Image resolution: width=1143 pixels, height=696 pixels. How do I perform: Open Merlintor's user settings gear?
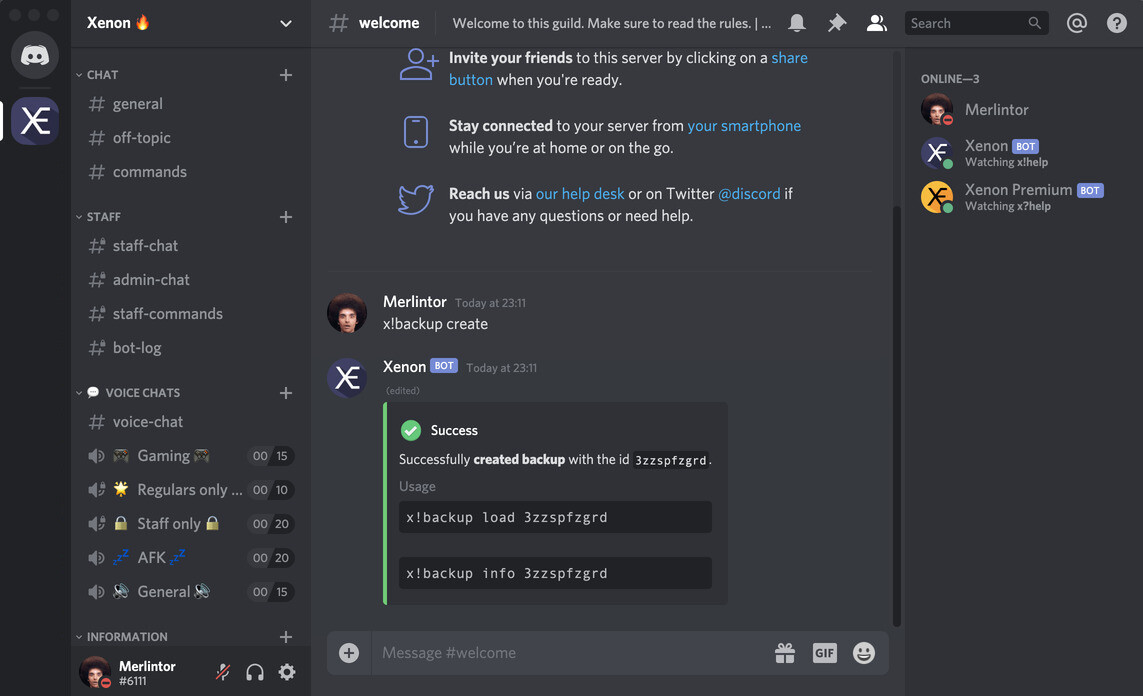(x=287, y=672)
